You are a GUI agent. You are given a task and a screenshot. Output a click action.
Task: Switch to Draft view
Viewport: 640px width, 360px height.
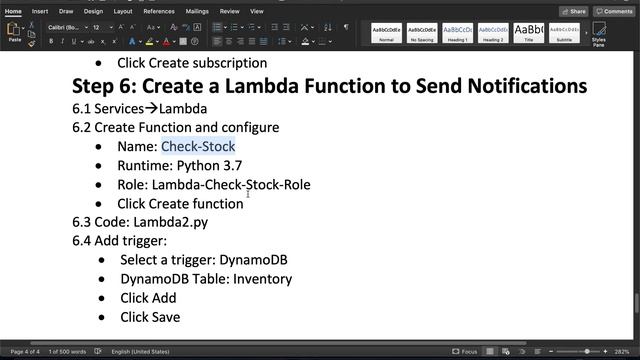coord(538,351)
